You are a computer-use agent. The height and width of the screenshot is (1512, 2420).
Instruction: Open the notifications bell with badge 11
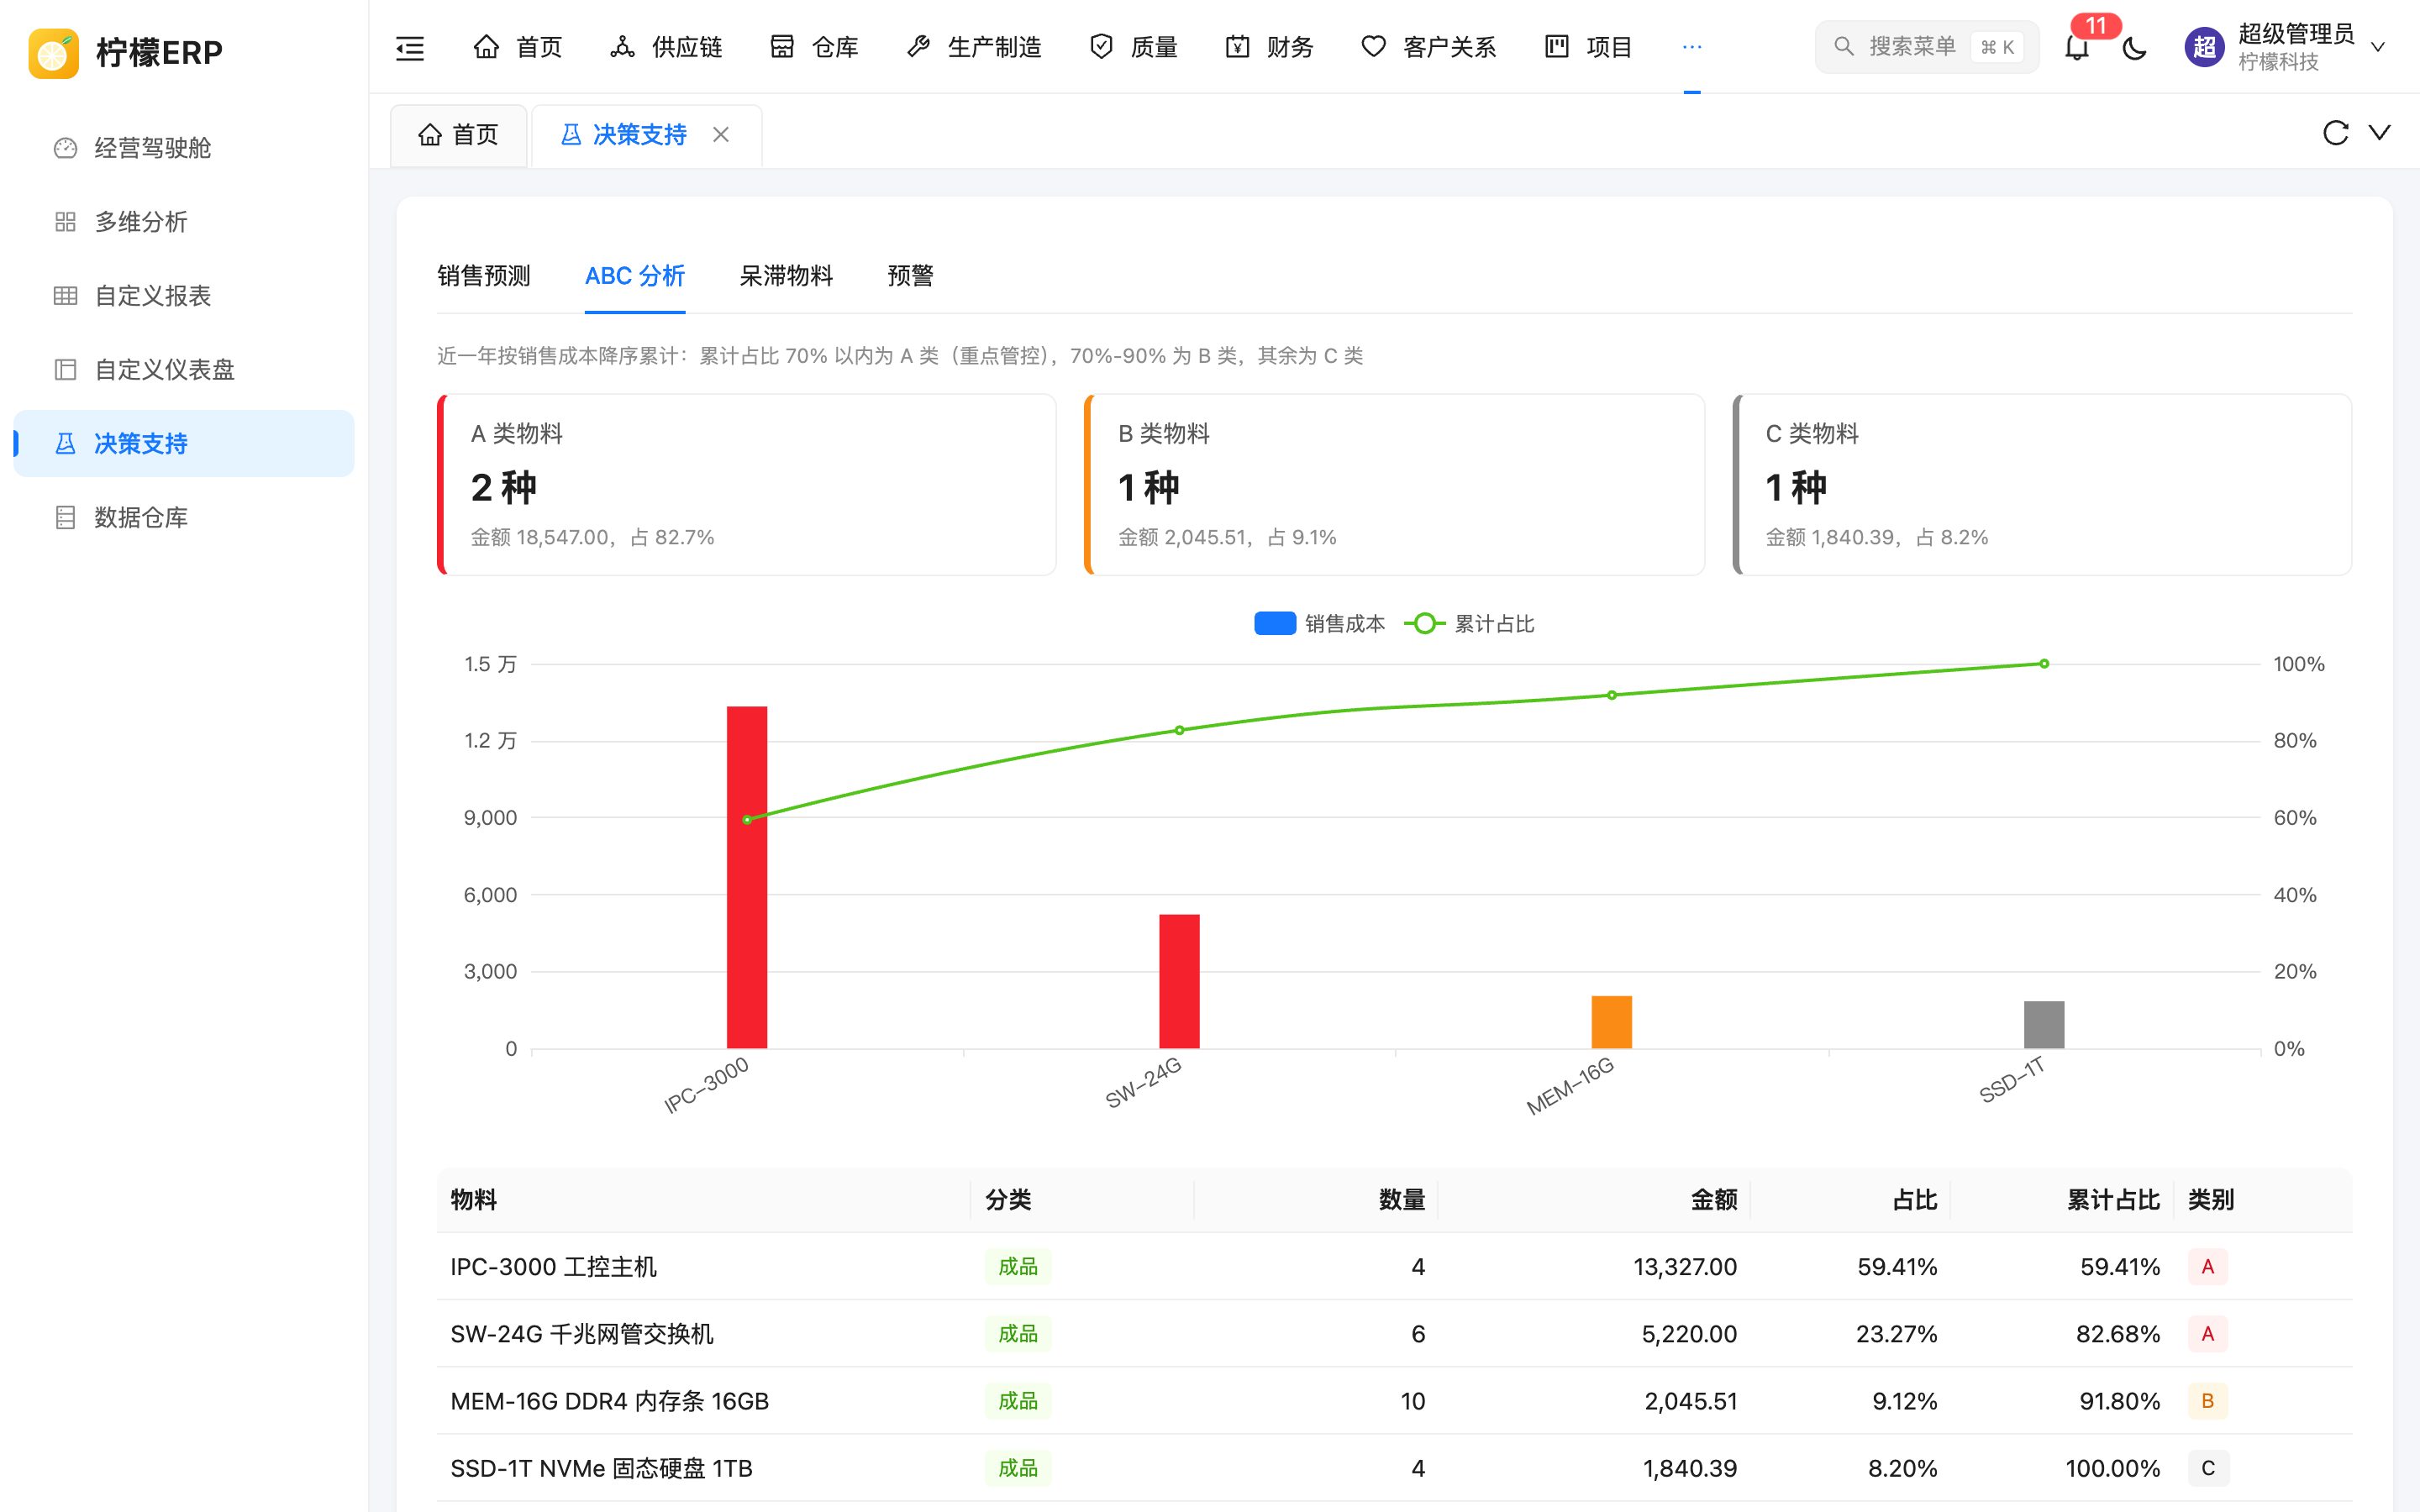(2077, 47)
